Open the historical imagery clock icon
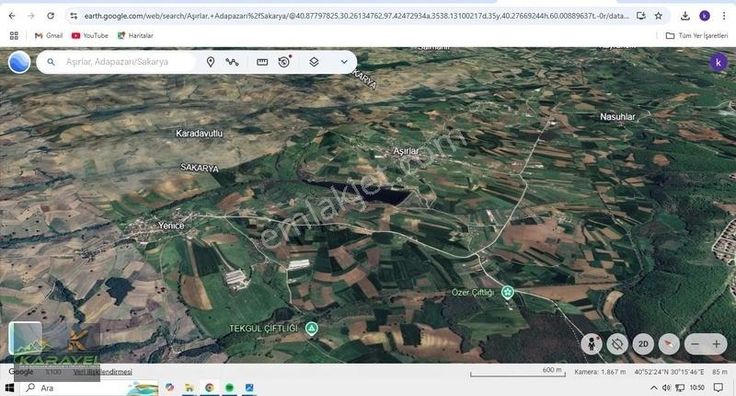736x396 pixels. tap(284, 61)
